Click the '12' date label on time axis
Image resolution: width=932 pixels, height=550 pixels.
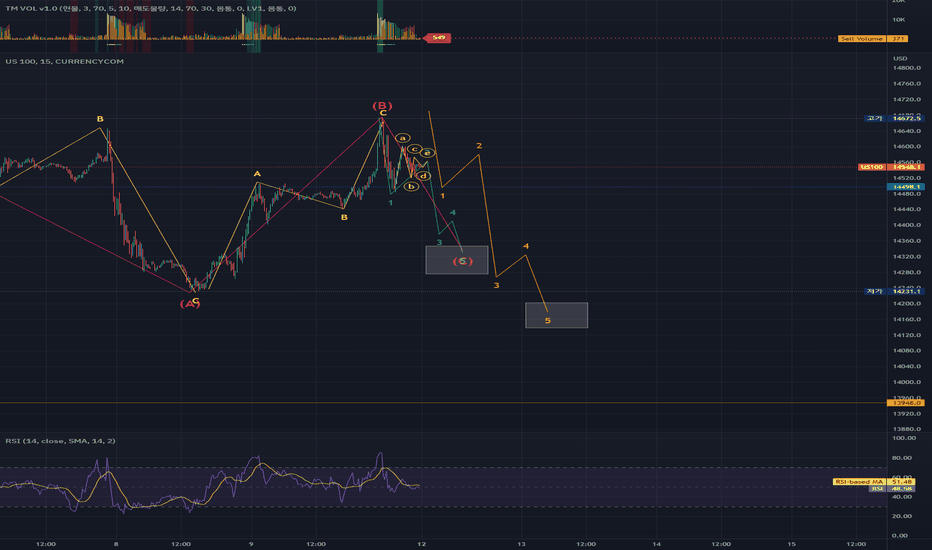(x=421, y=544)
